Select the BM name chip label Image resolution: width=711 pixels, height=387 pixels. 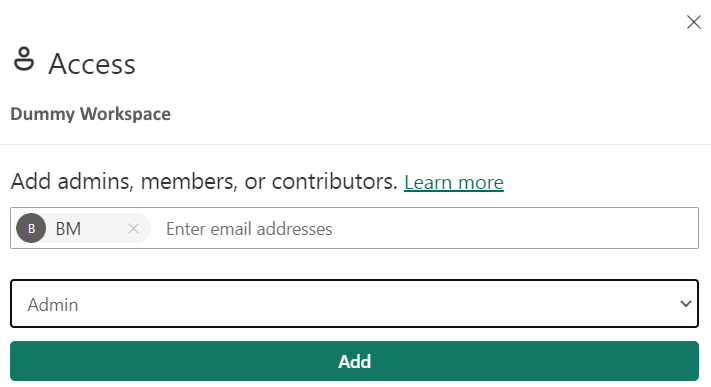[x=68, y=229]
